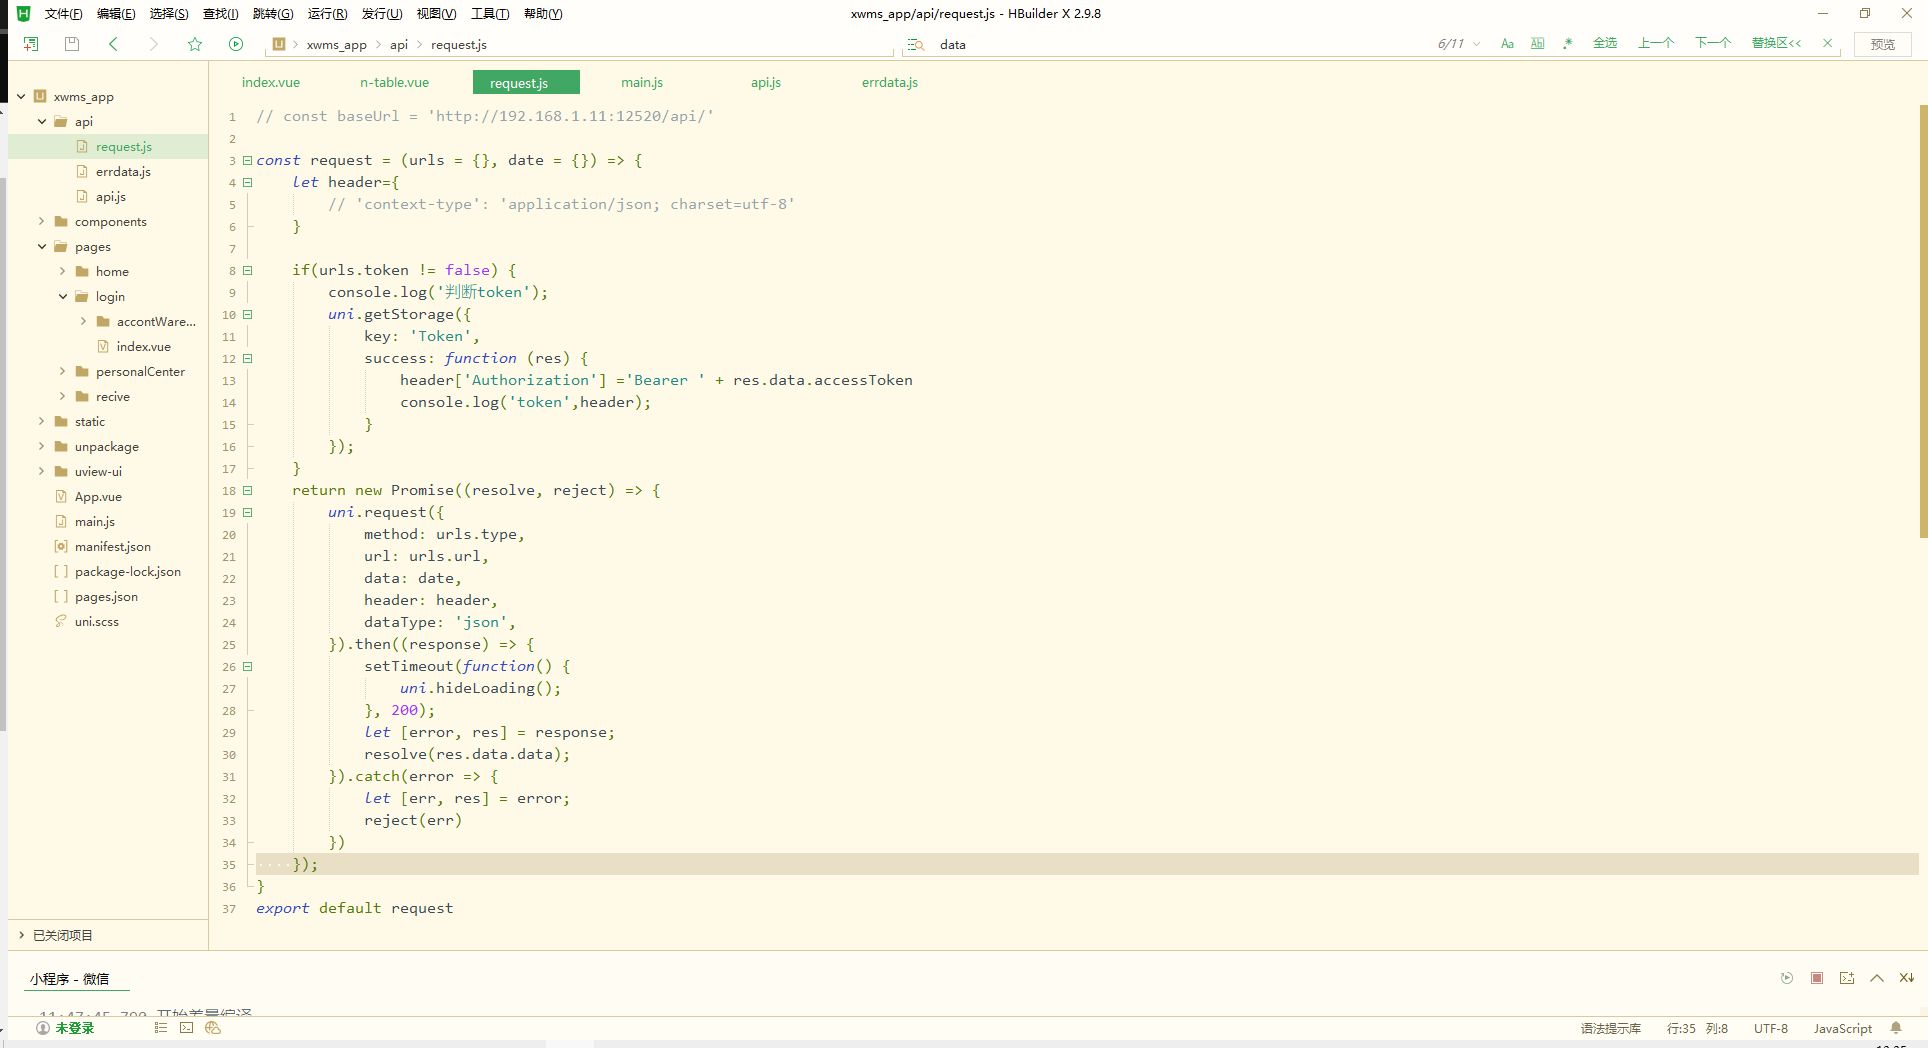The image size is (1928, 1048).
Task: Click the notification bell icon
Action: [1896, 1028]
